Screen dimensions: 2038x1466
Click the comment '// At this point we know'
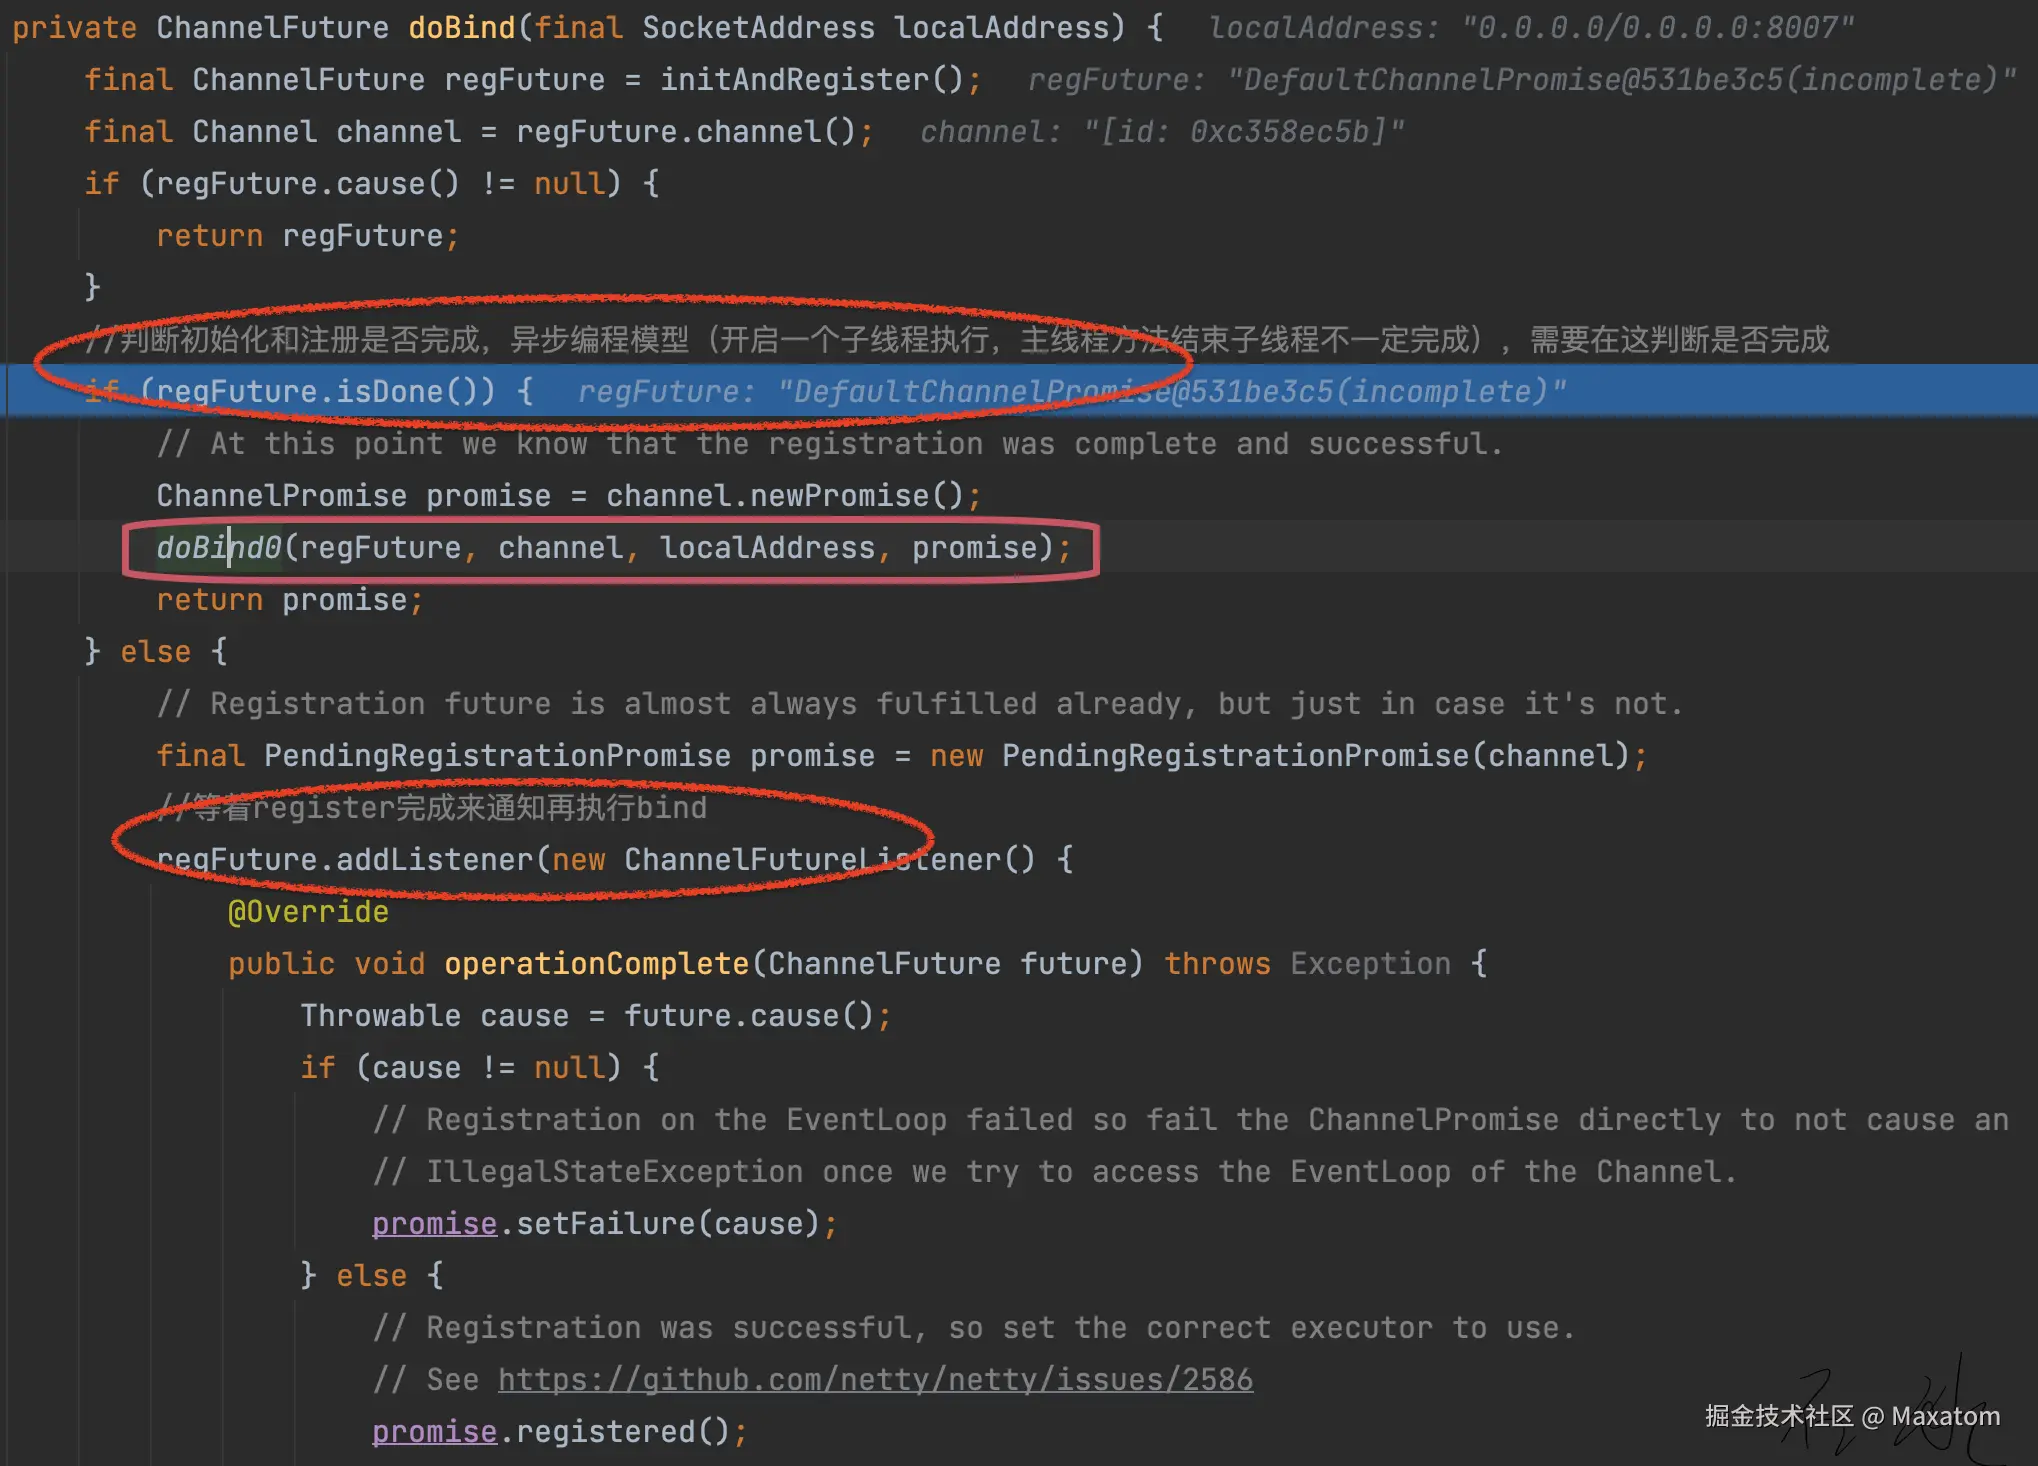click(x=830, y=443)
